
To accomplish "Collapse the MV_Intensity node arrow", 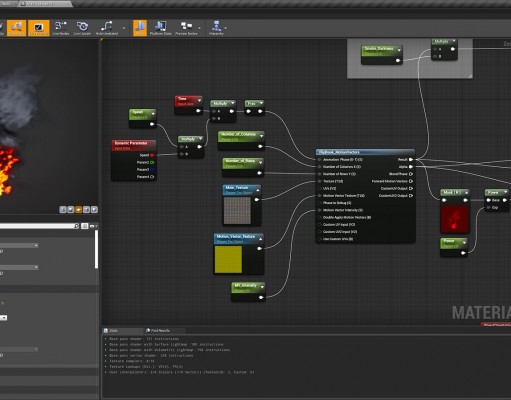I will 262,287.
